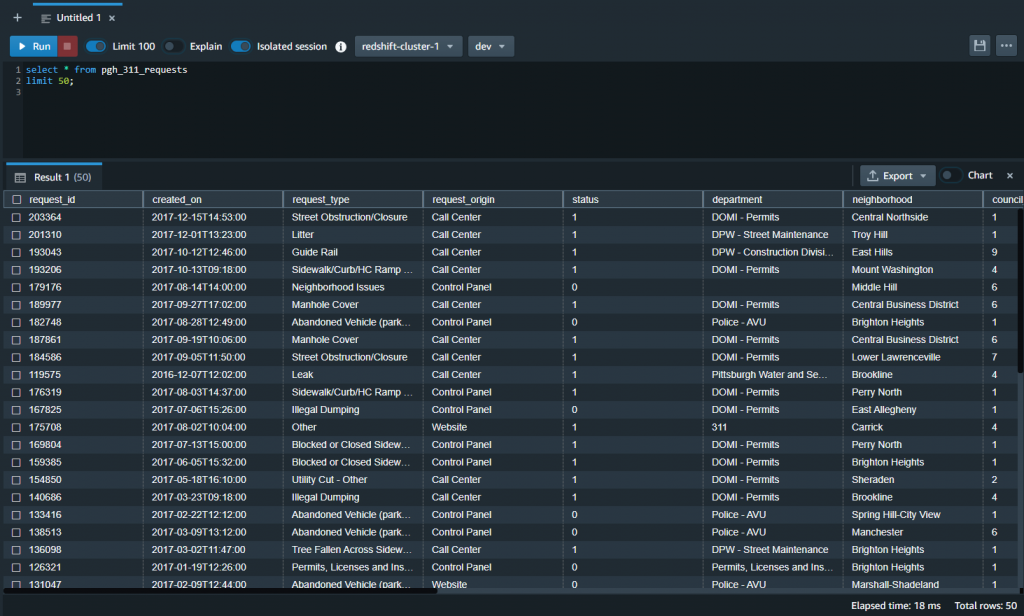This screenshot has height=616, width=1024.
Task: Toggle the Limit 100 switch
Action: pyautogui.click(x=96, y=46)
